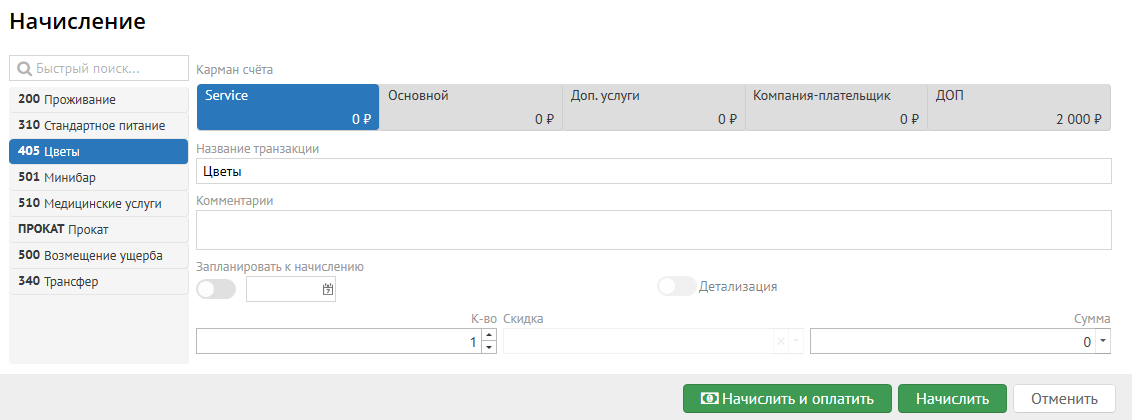Viewport: 1132px width, 420px height.
Task: Select the Service account pocket tab
Action: pyautogui.click(x=288, y=107)
